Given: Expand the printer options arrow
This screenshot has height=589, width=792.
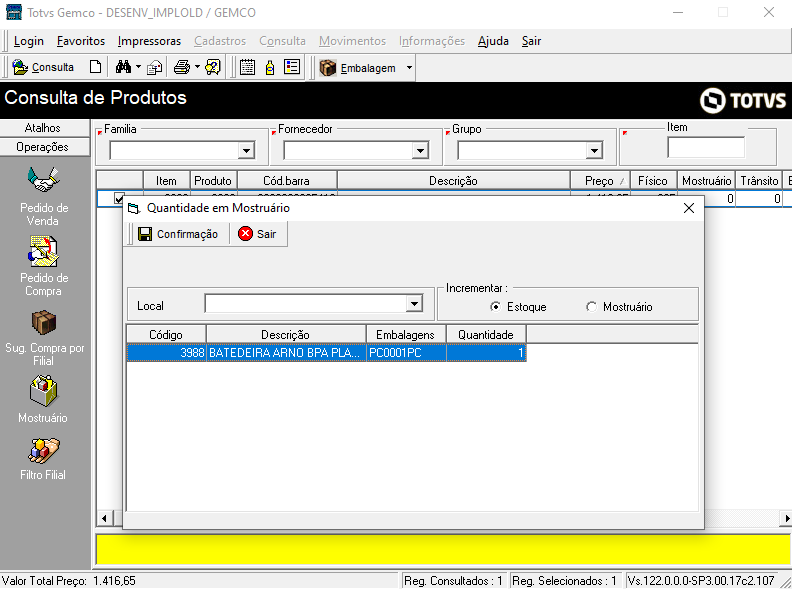Looking at the screenshot, I should (x=197, y=67).
